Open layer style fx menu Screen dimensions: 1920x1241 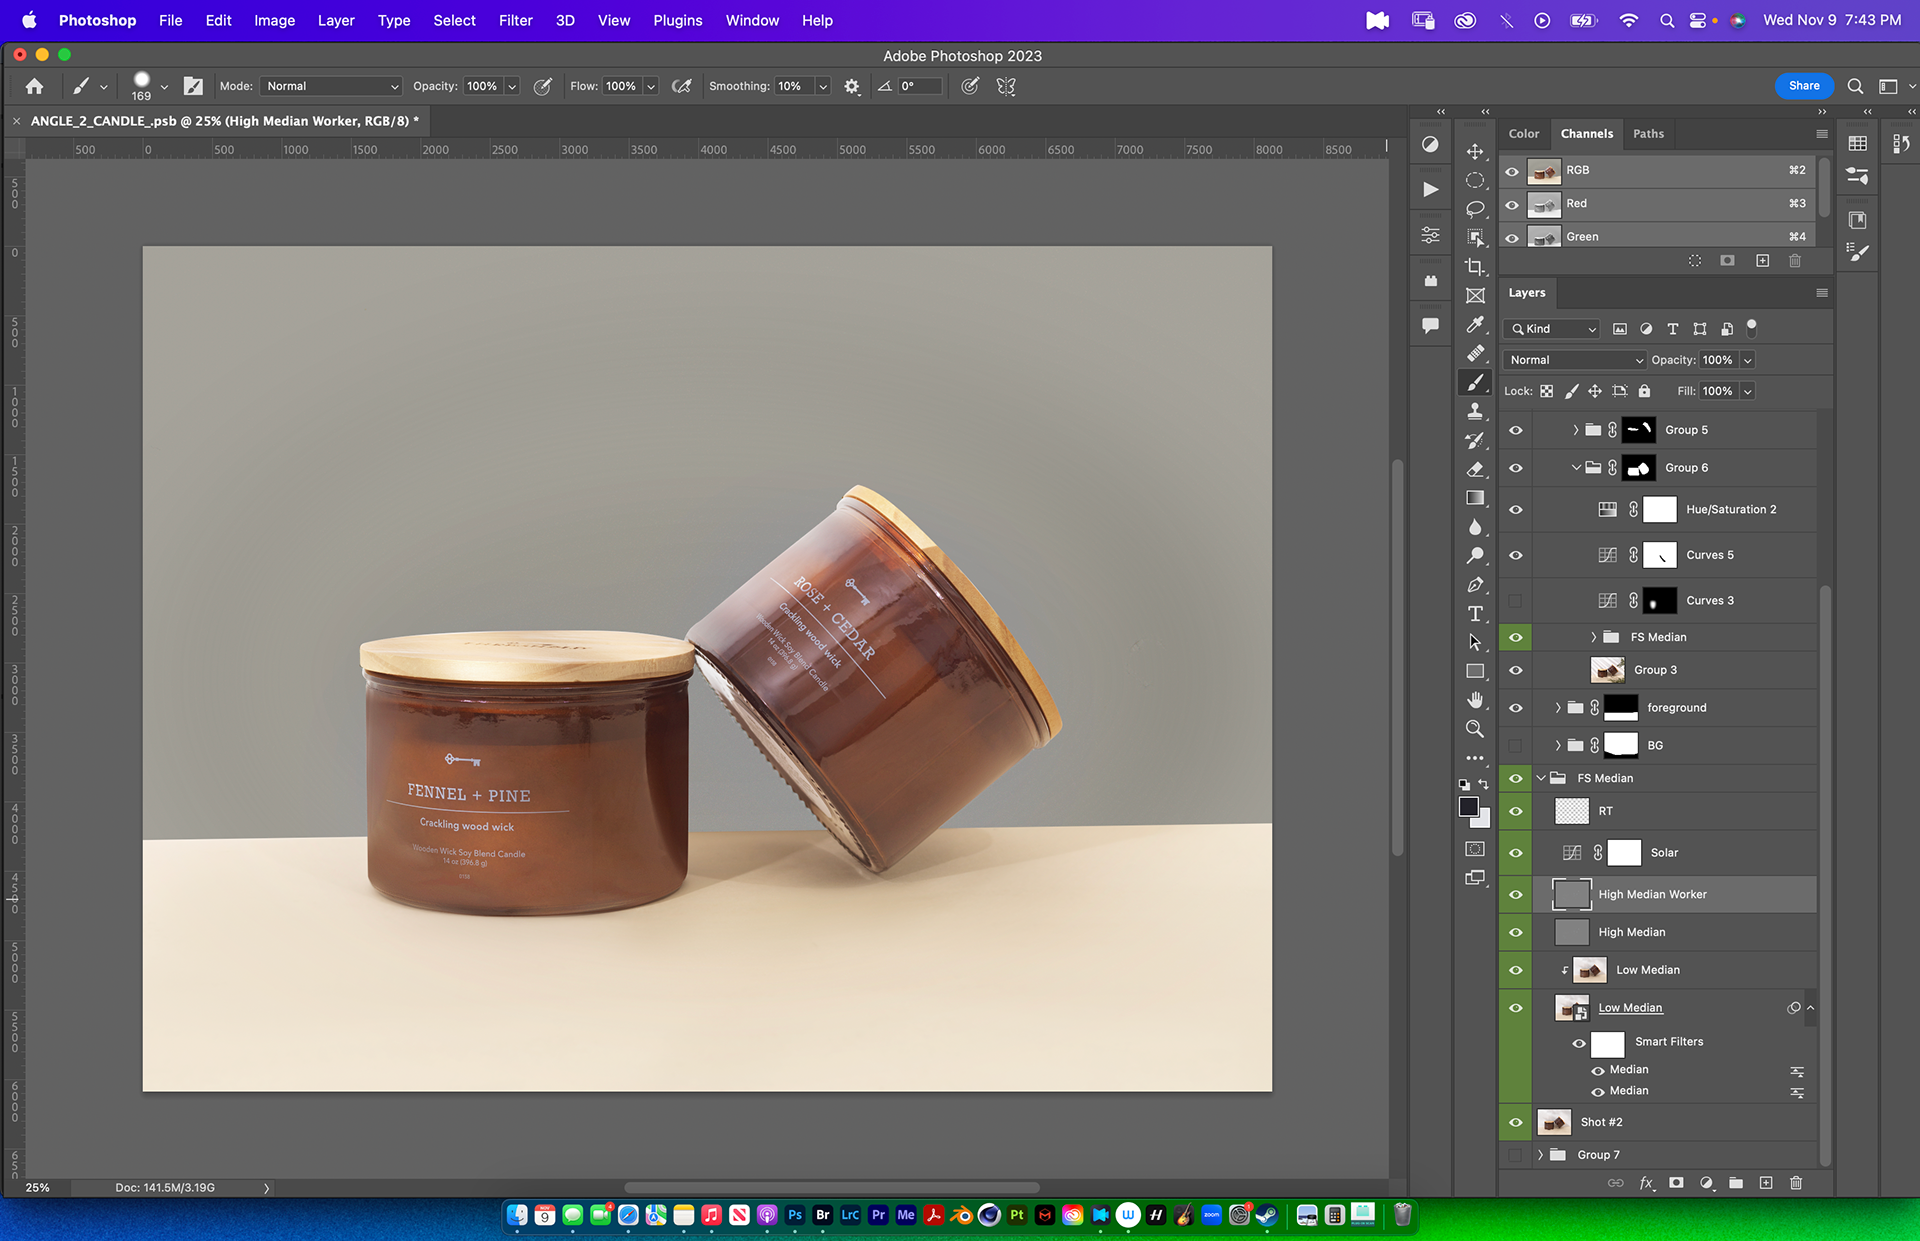(1647, 1183)
